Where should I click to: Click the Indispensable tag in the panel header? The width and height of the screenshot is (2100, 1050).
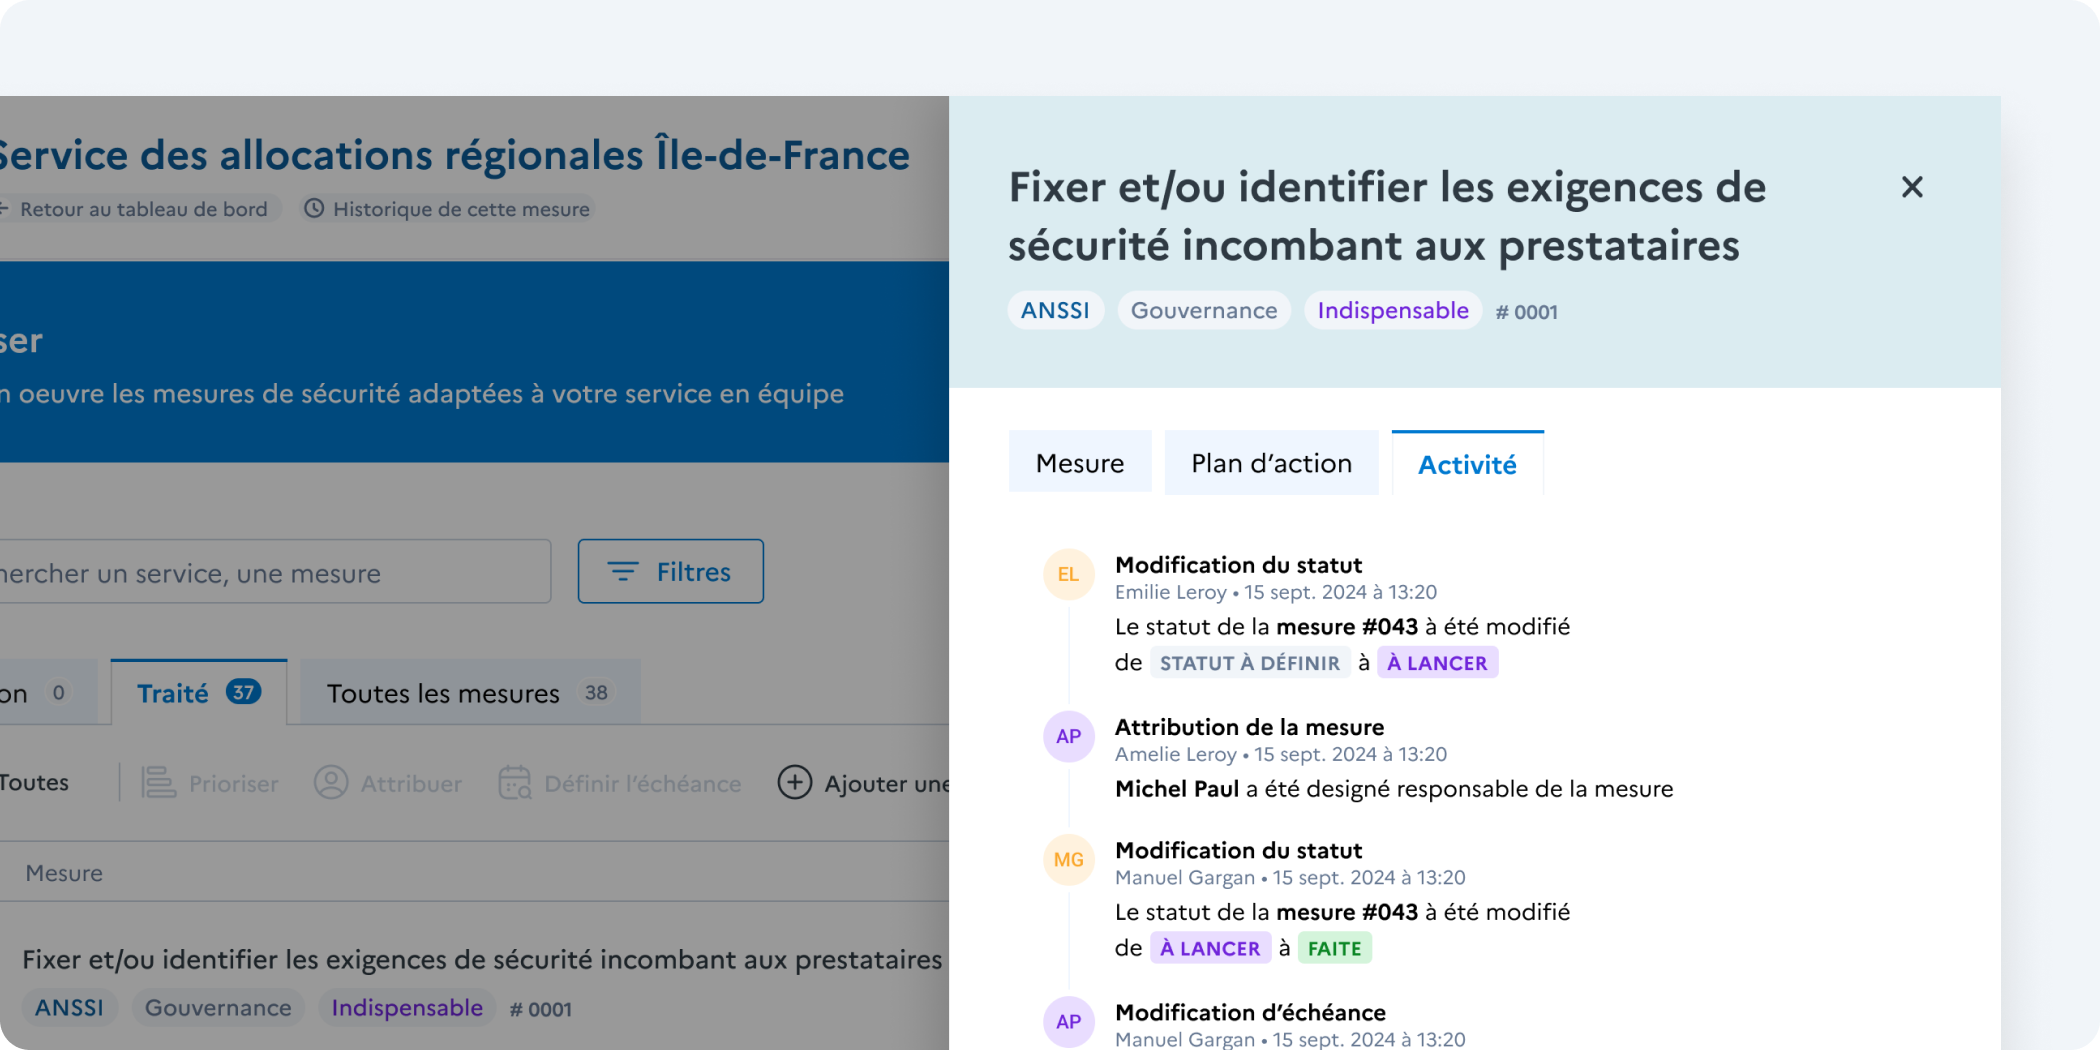click(1392, 311)
